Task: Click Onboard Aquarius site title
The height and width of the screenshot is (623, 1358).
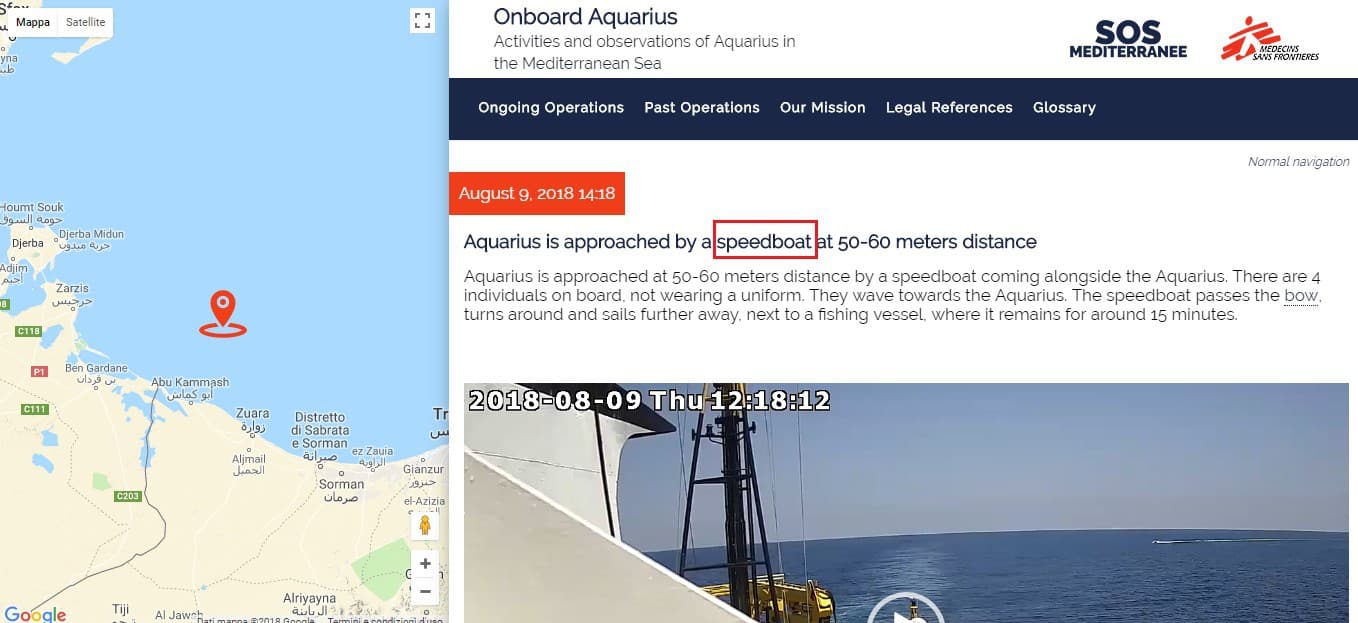Action: pos(585,17)
